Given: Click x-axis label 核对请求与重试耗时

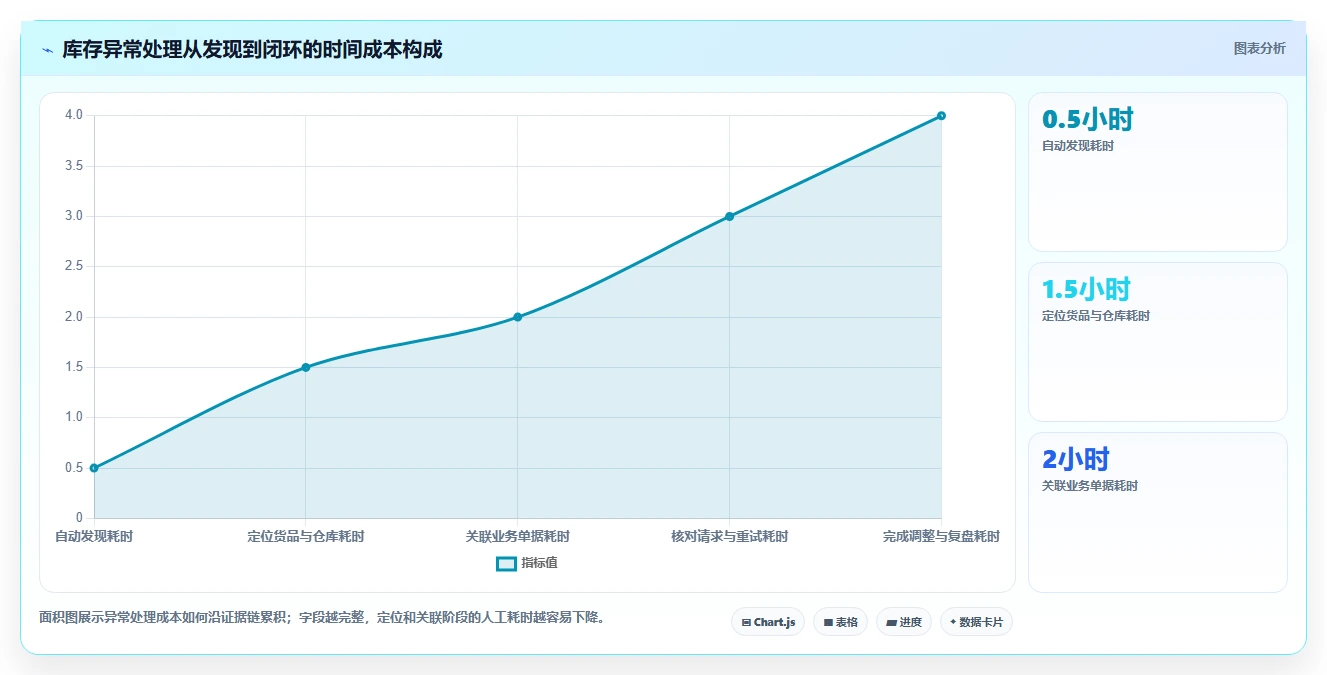Looking at the screenshot, I should (x=730, y=537).
